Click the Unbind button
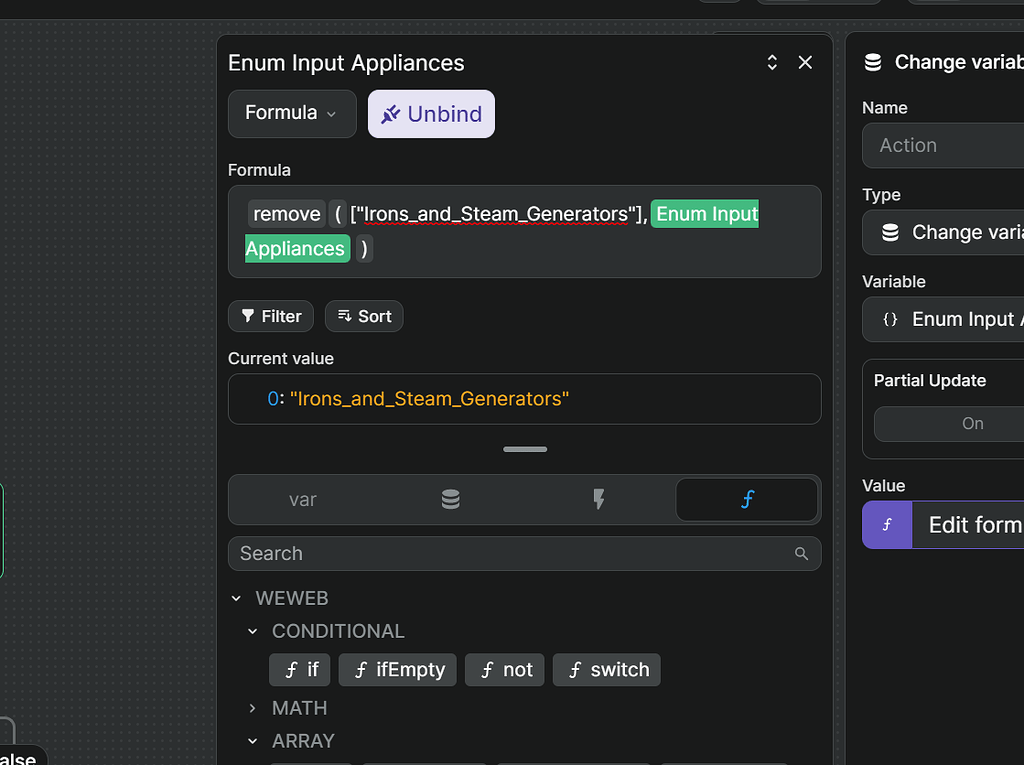Screen dimensions: 1024x765 pos(431,113)
